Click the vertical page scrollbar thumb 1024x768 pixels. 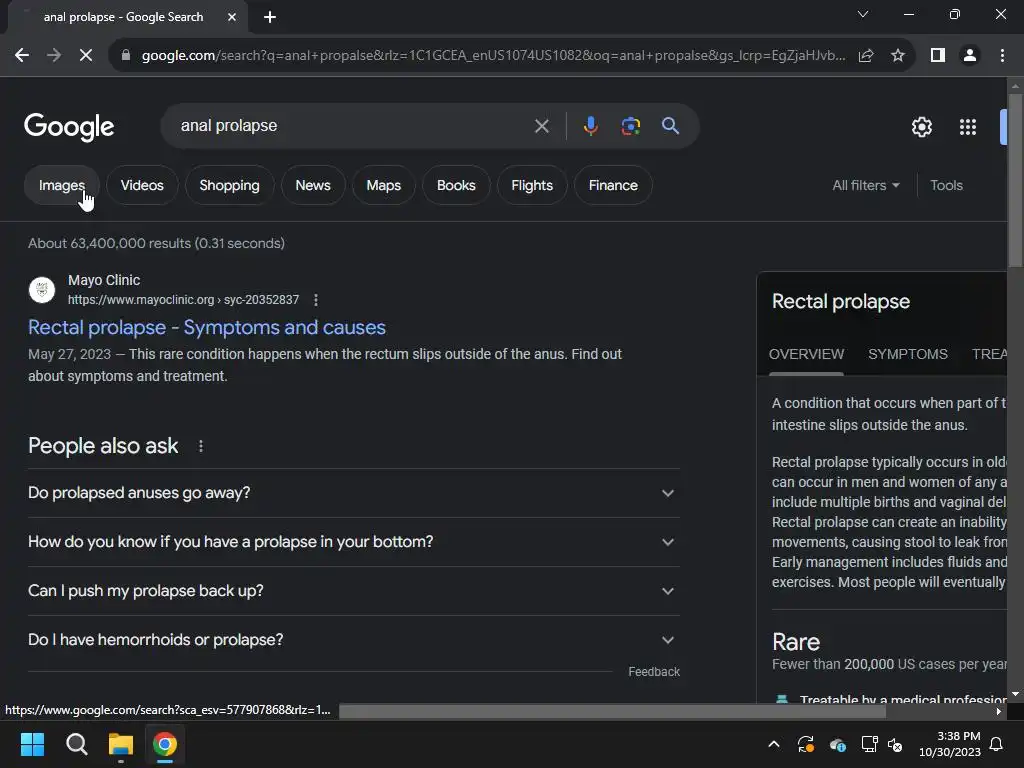1015,180
